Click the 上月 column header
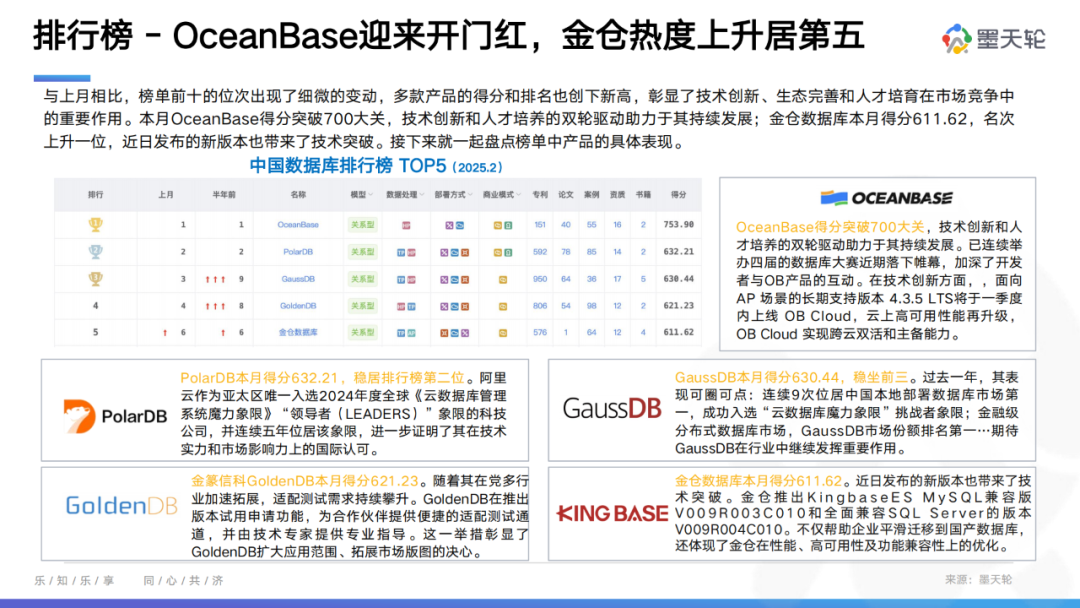Image resolution: width=1080 pixels, height=608 pixels. click(165, 195)
